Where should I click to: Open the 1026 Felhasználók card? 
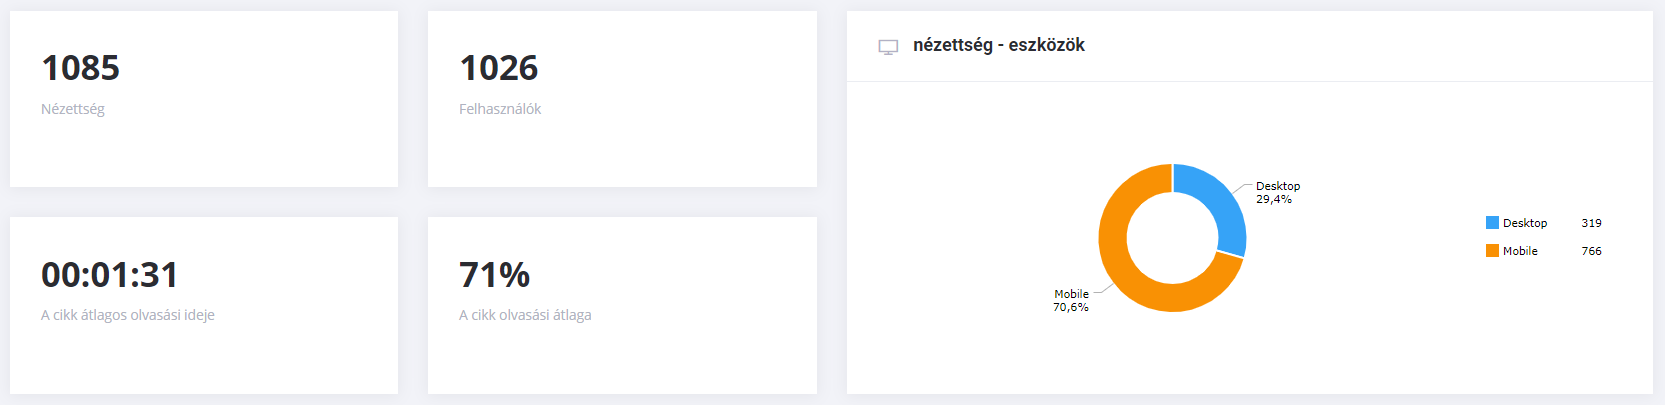pyautogui.click(x=622, y=99)
